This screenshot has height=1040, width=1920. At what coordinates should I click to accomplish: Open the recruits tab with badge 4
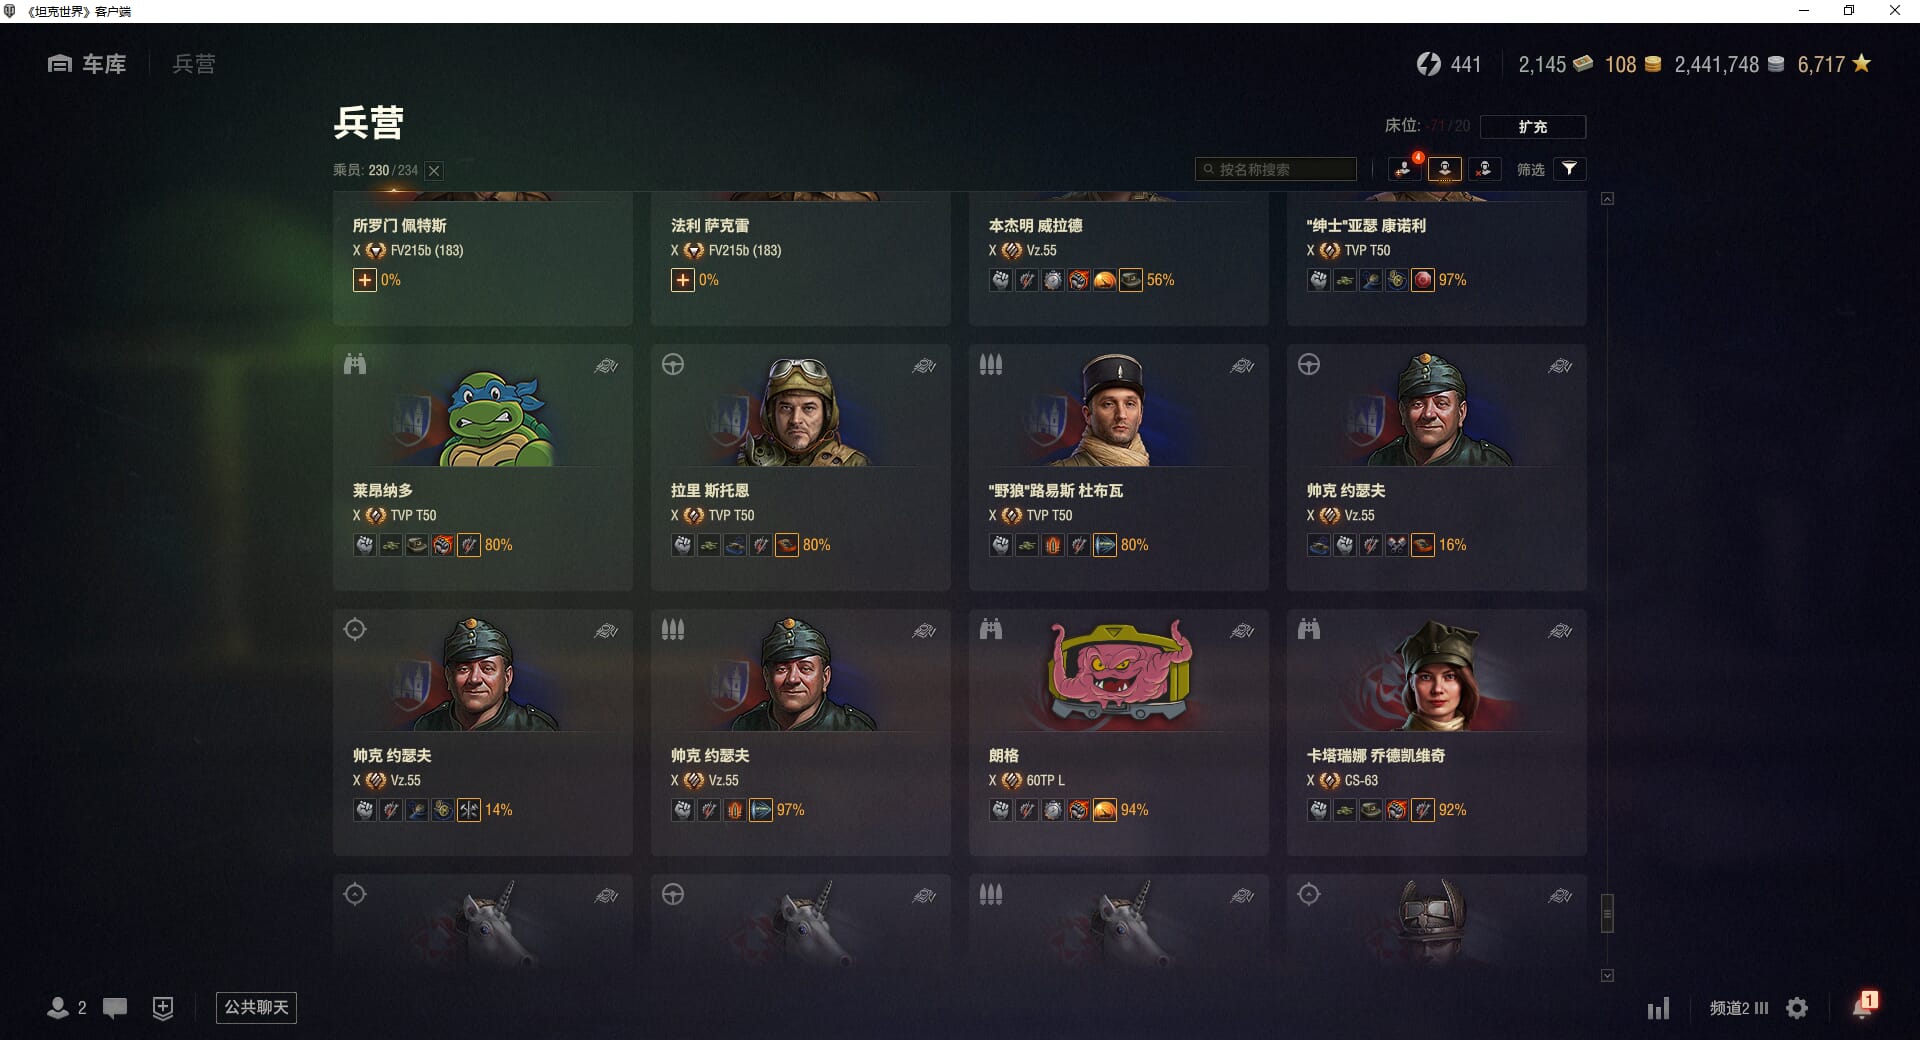pyautogui.click(x=1404, y=169)
